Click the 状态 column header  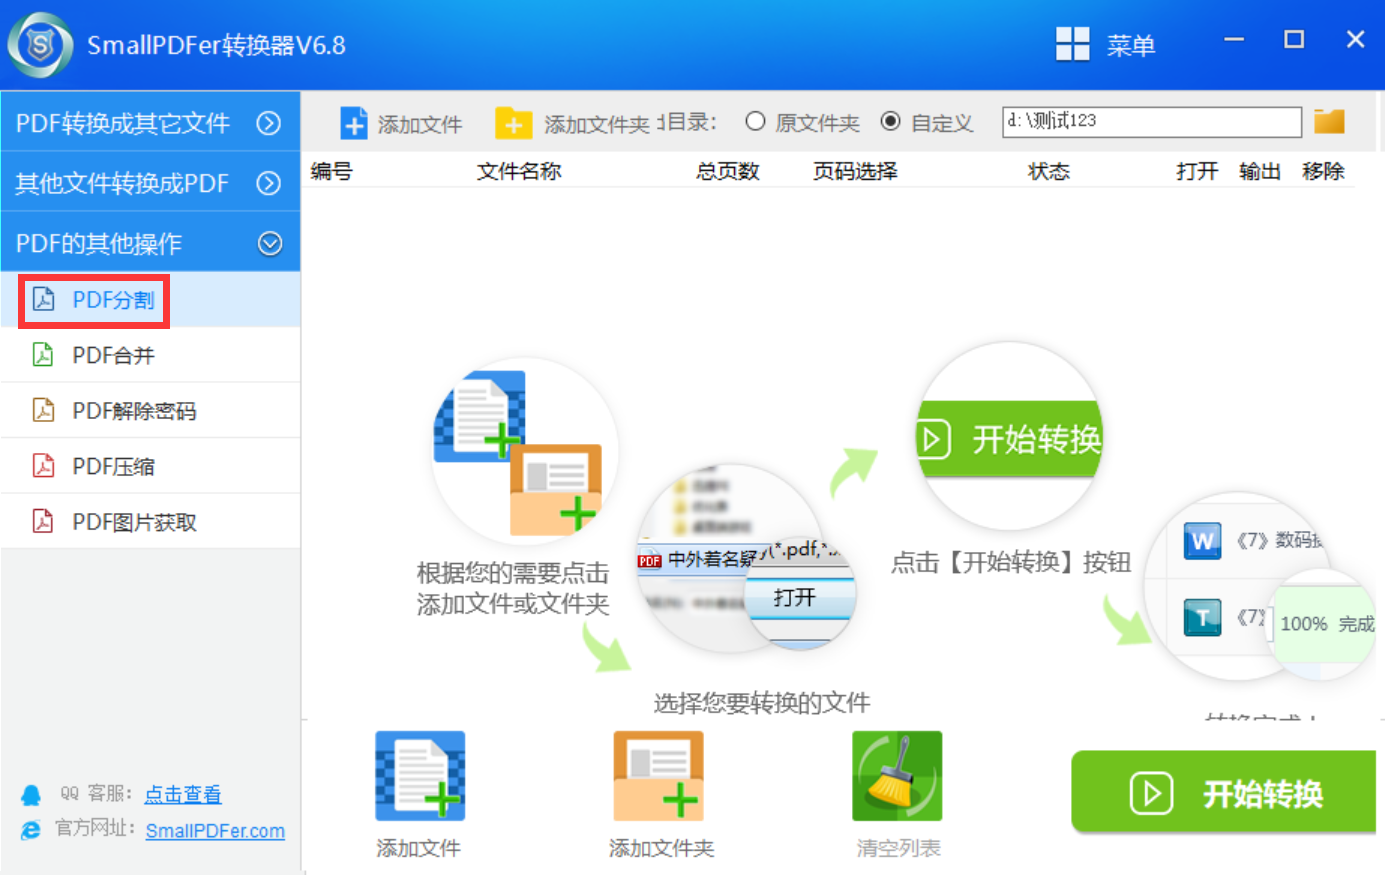pos(1049,171)
